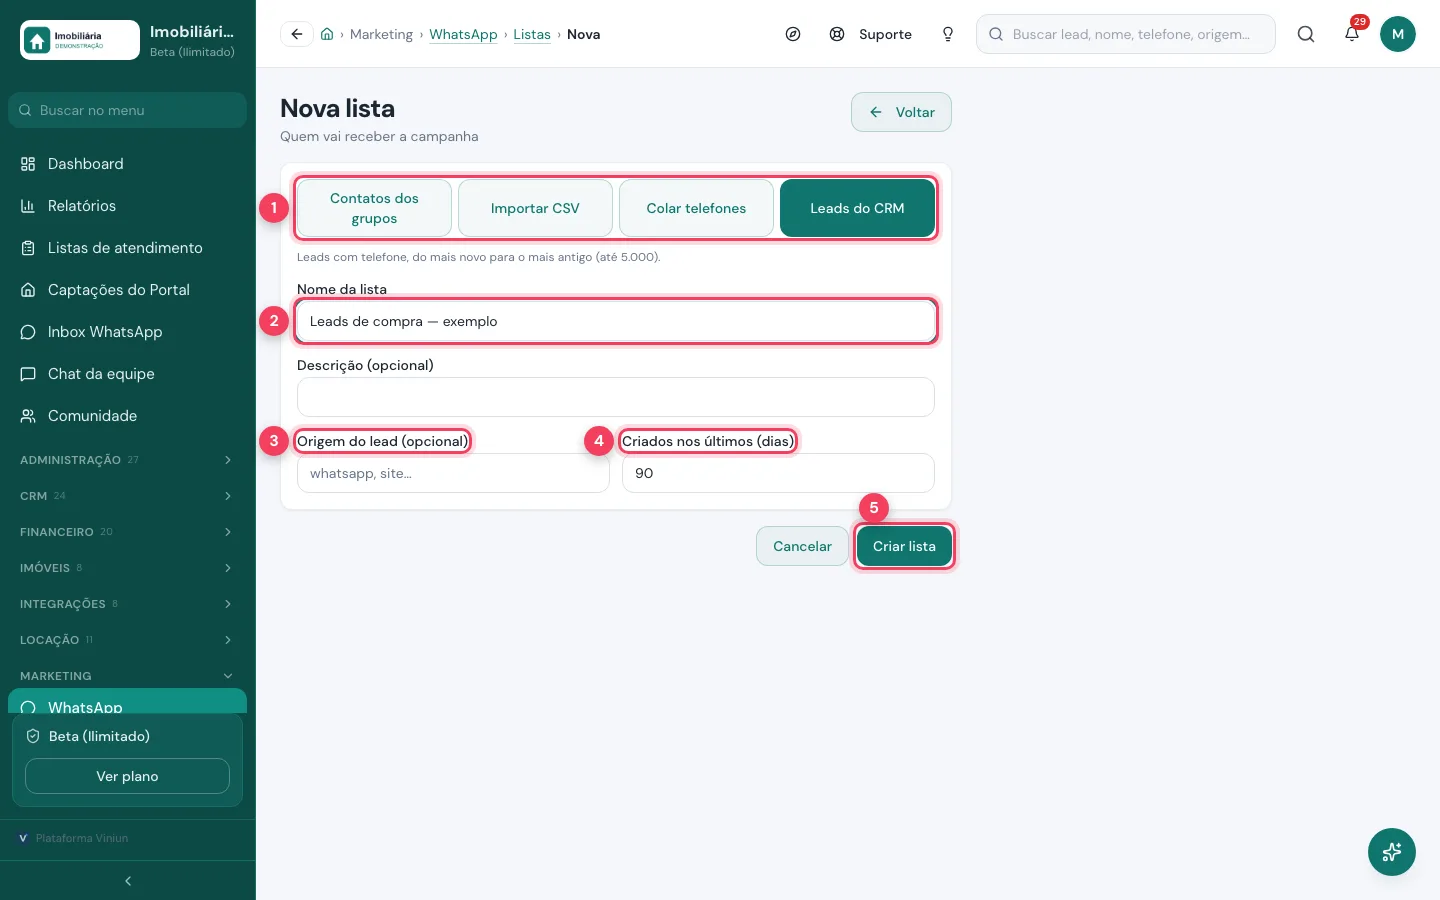1440x900 pixels.
Task: Click the back arrow icon in breadcrumb
Action: click(x=297, y=34)
